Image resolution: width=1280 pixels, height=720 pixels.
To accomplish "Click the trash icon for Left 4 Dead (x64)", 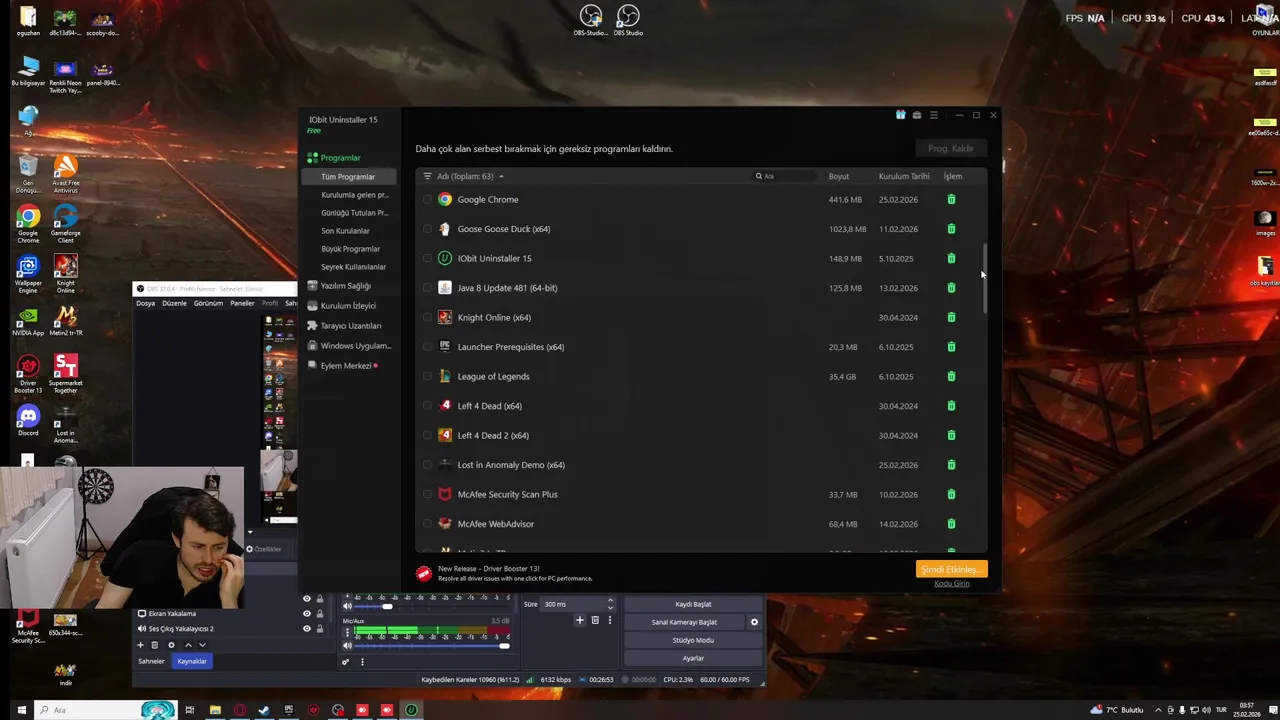I will pos(951,406).
